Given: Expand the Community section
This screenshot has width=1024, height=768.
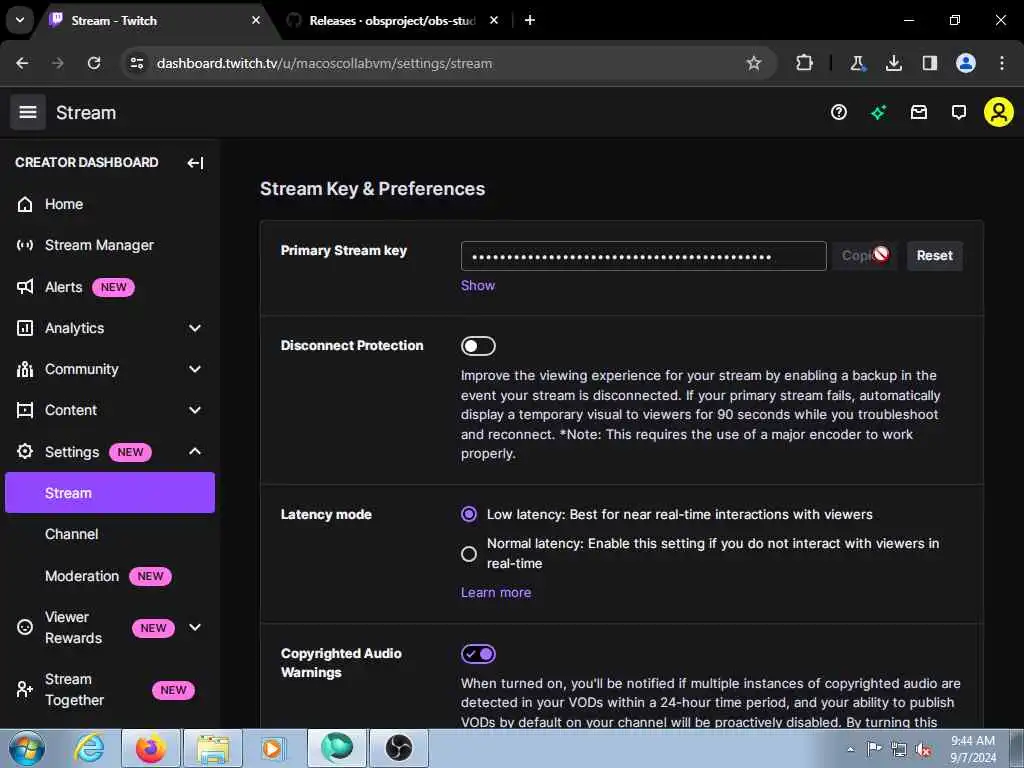Looking at the screenshot, I should [195, 369].
